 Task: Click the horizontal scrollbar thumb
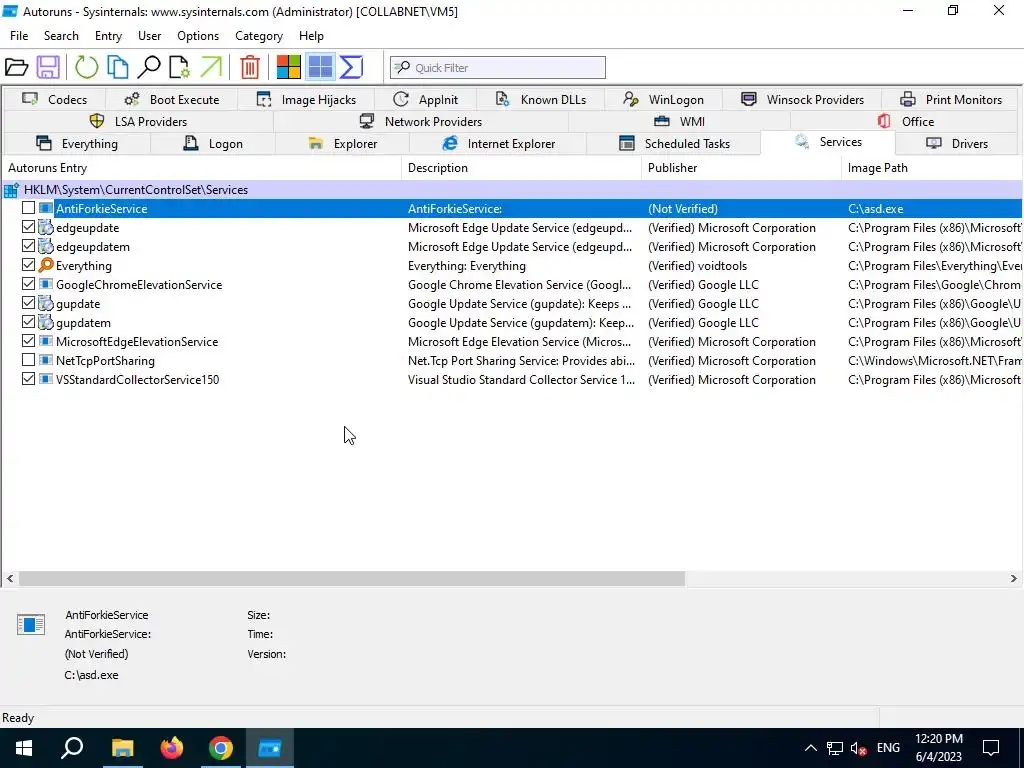point(351,579)
